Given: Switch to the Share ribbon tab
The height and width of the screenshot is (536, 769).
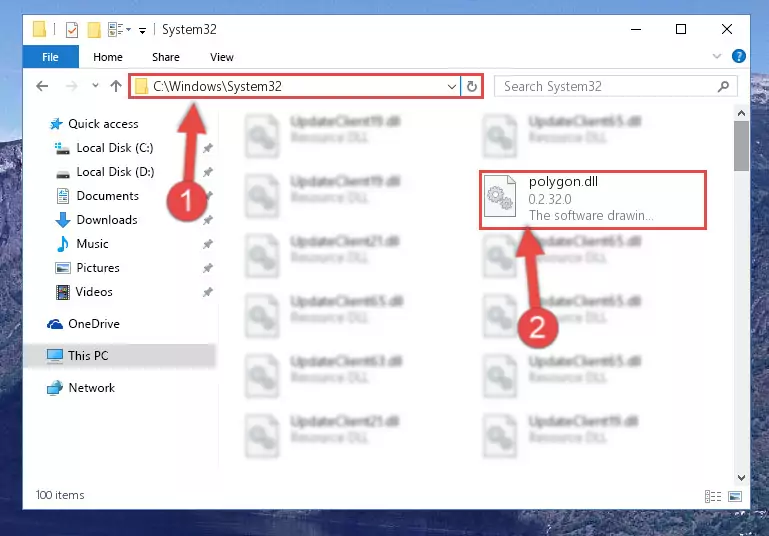Looking at the screenshot, I should (166, 57).
